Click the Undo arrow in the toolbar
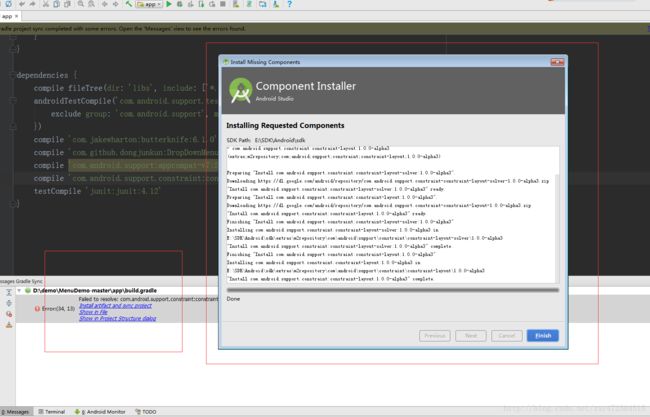650x417 pixels. point(21,4)
